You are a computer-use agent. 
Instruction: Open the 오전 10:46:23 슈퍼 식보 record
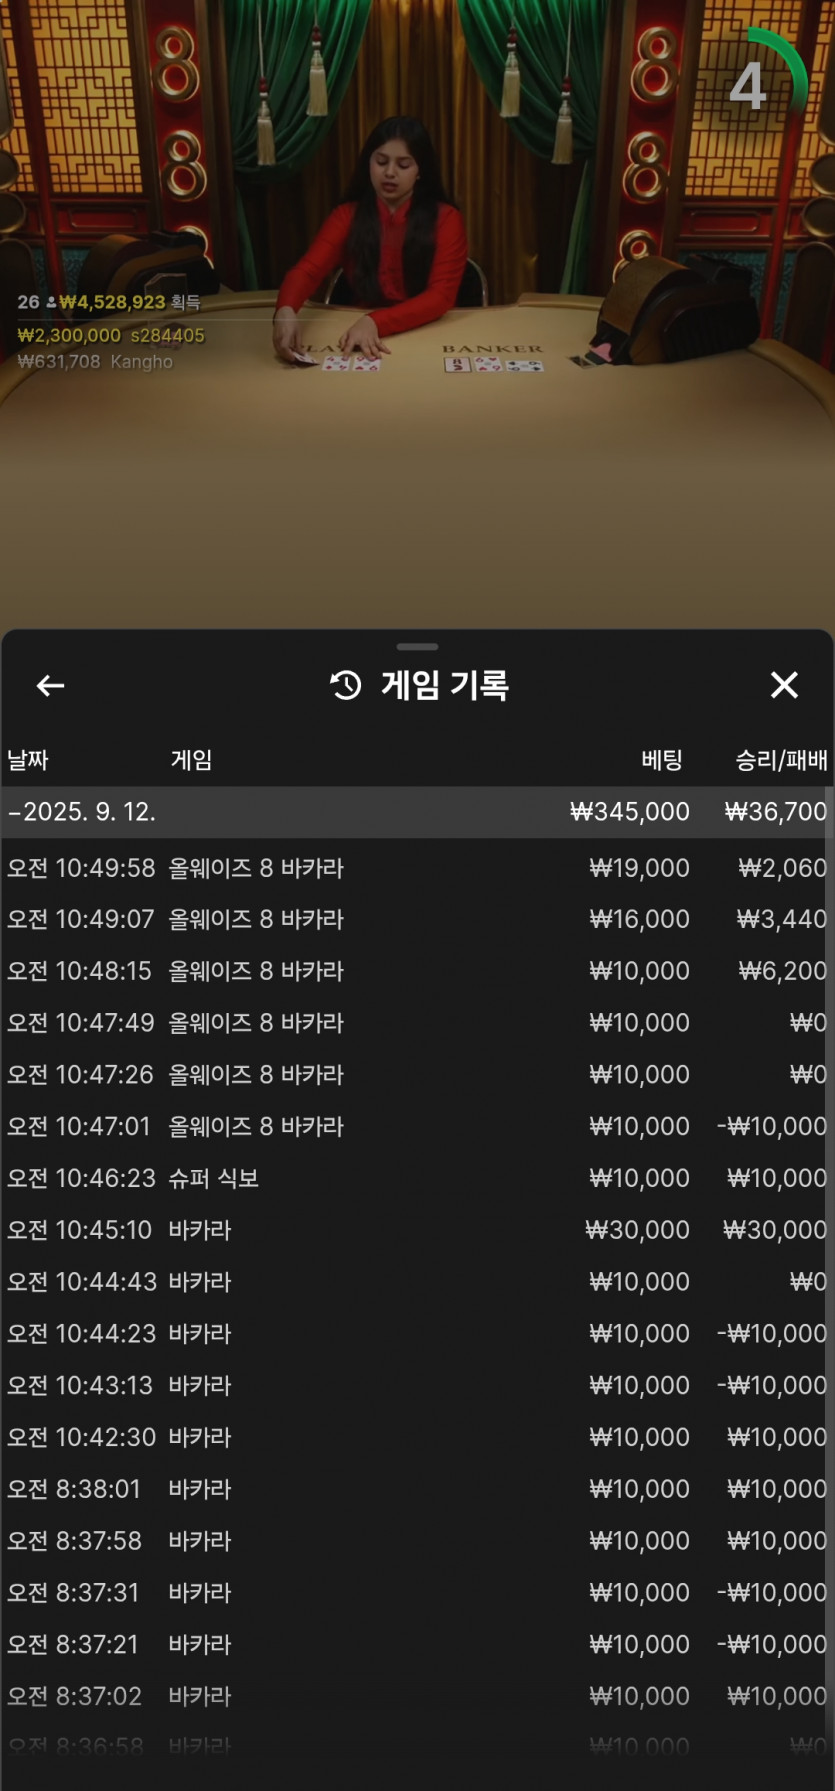(x=417, y=1178)
